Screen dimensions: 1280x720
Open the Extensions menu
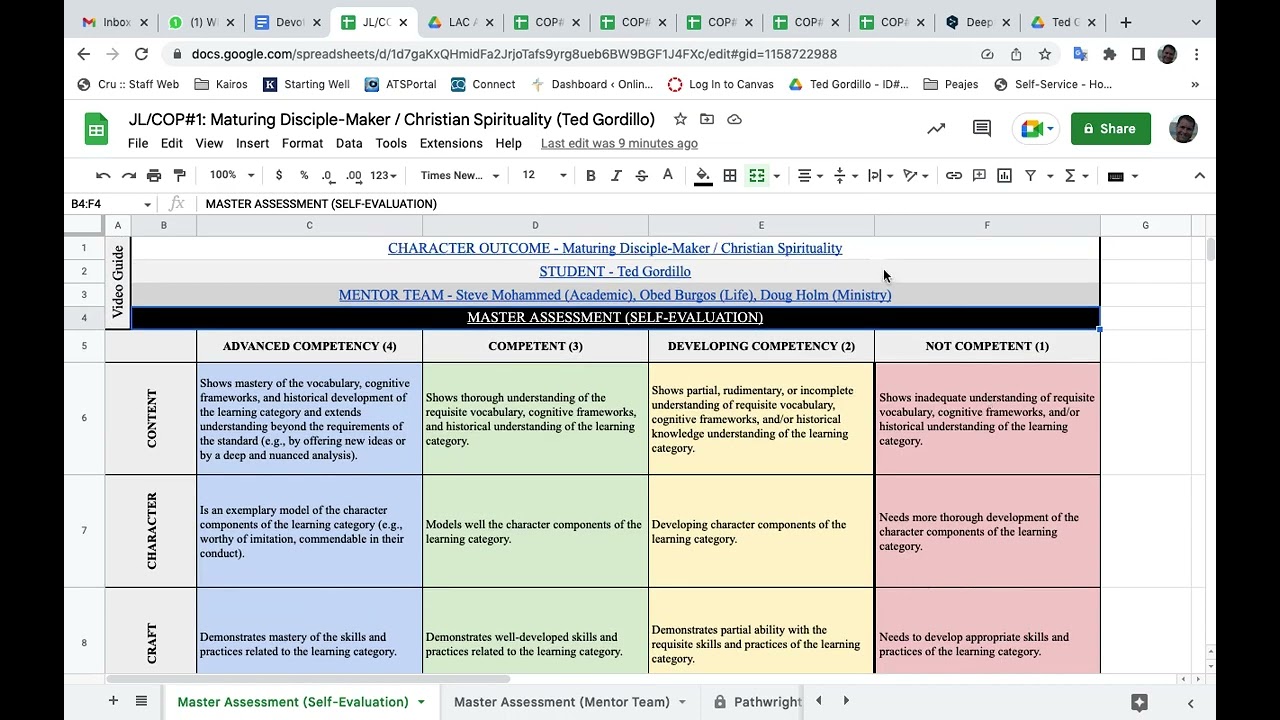coord(451,143)
